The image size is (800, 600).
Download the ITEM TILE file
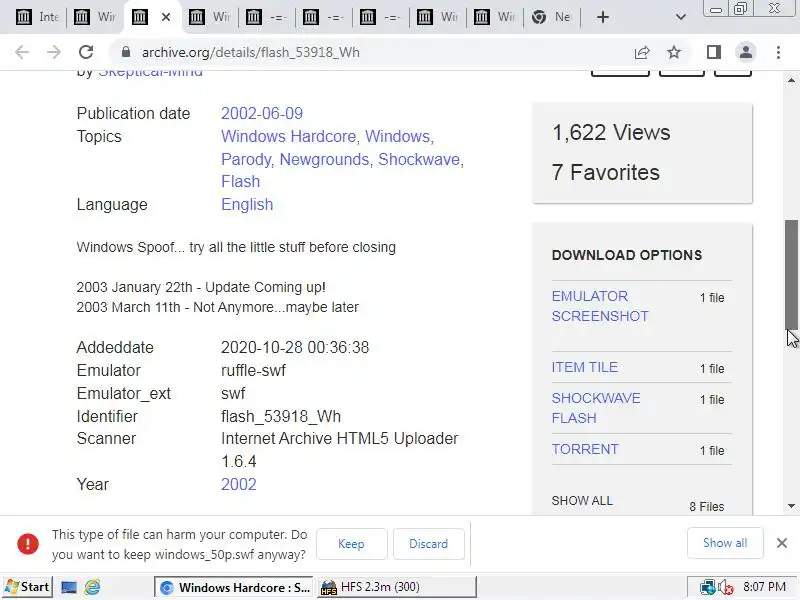tap(585, 367)
